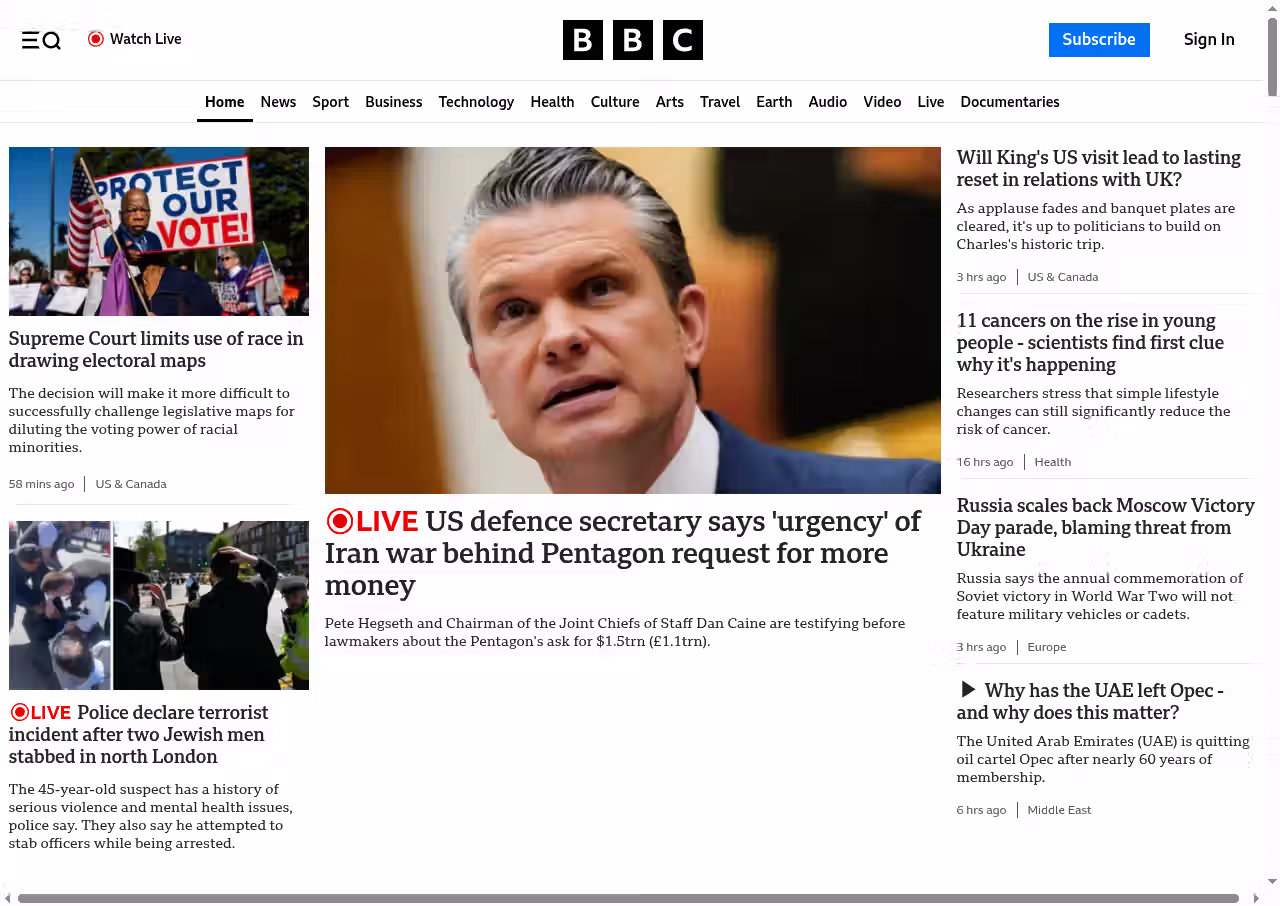Click the Subscribe button
The height and width of the screenshot is (906, 1280).
tap(1098, 40)
